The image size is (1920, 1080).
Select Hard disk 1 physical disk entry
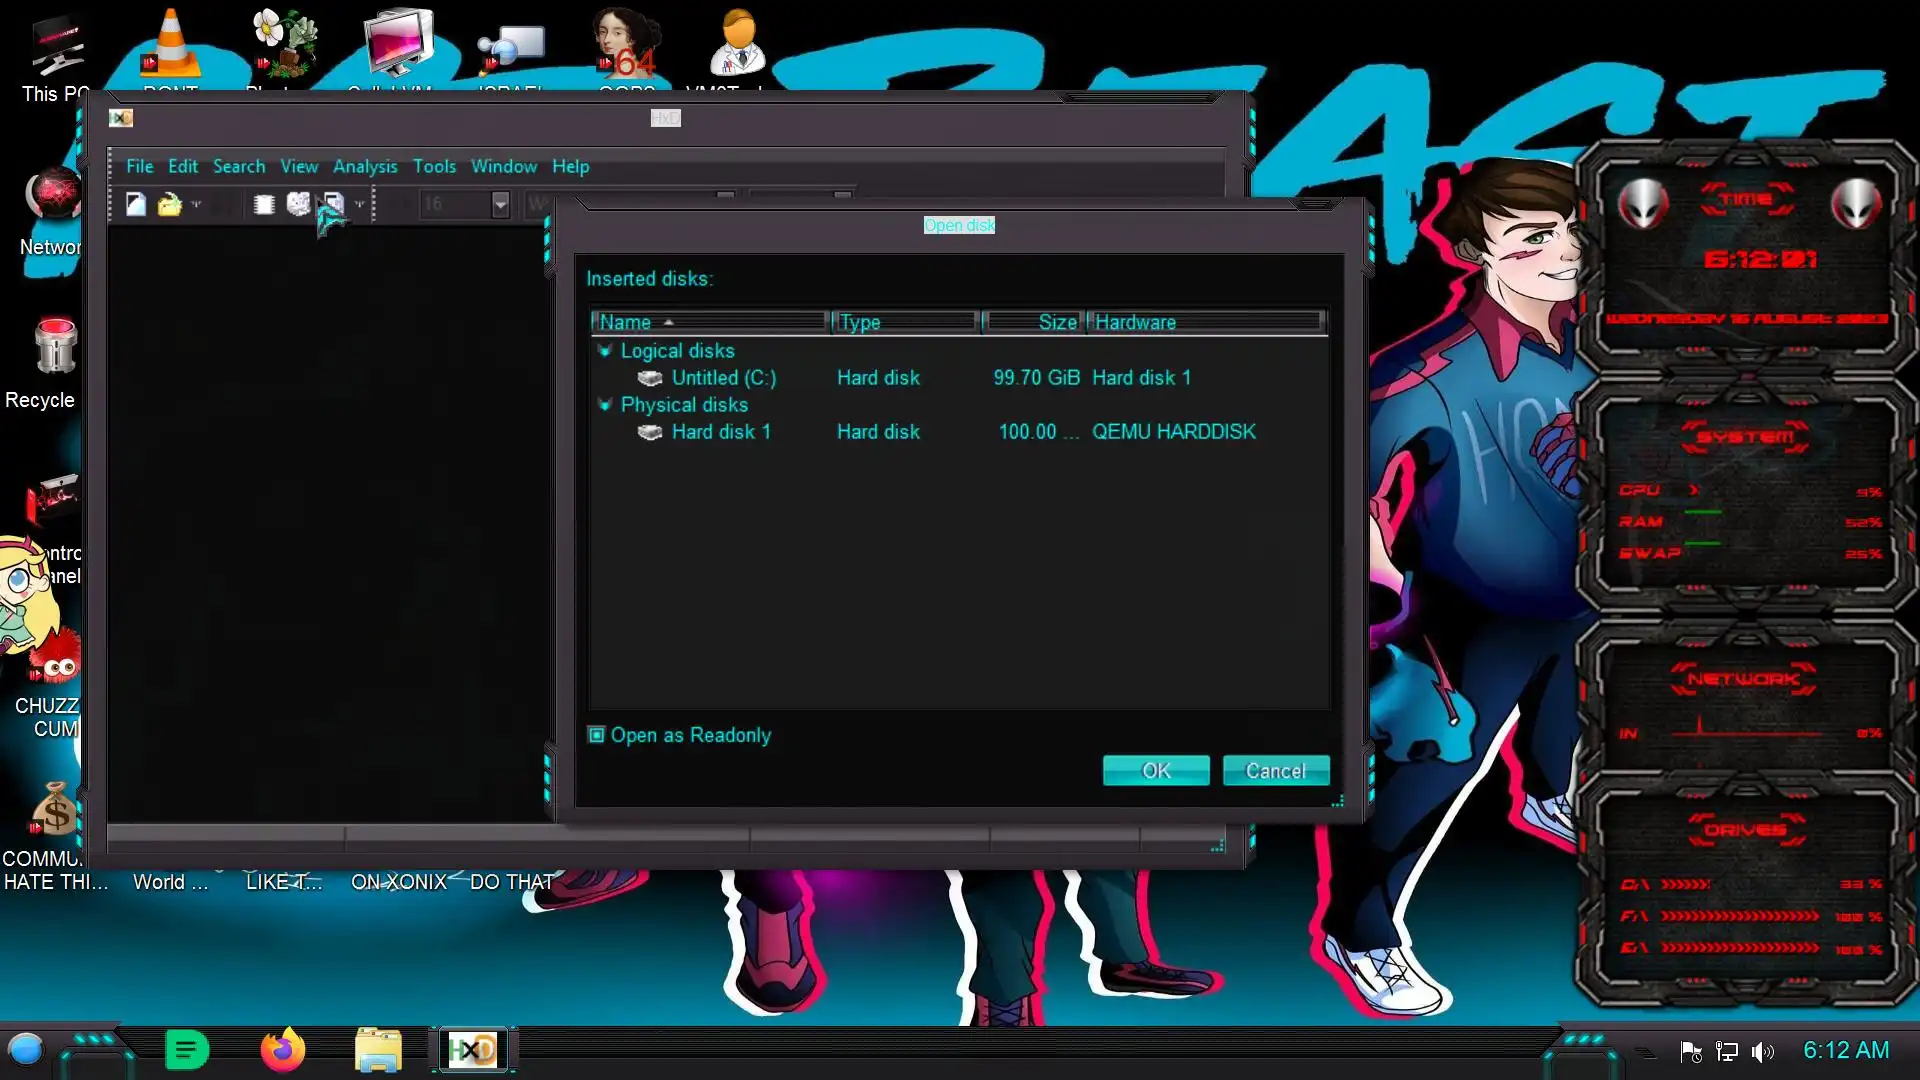[x=720, y=432]
